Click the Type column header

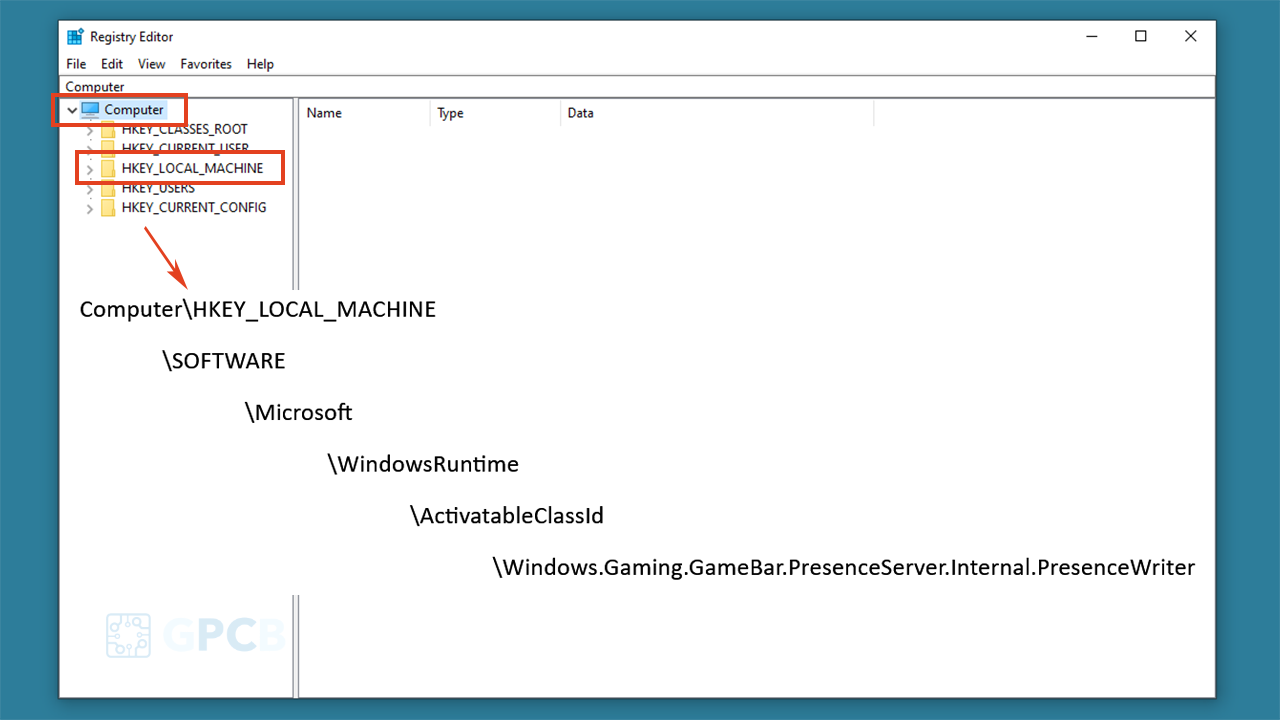(x=495, y=113)
